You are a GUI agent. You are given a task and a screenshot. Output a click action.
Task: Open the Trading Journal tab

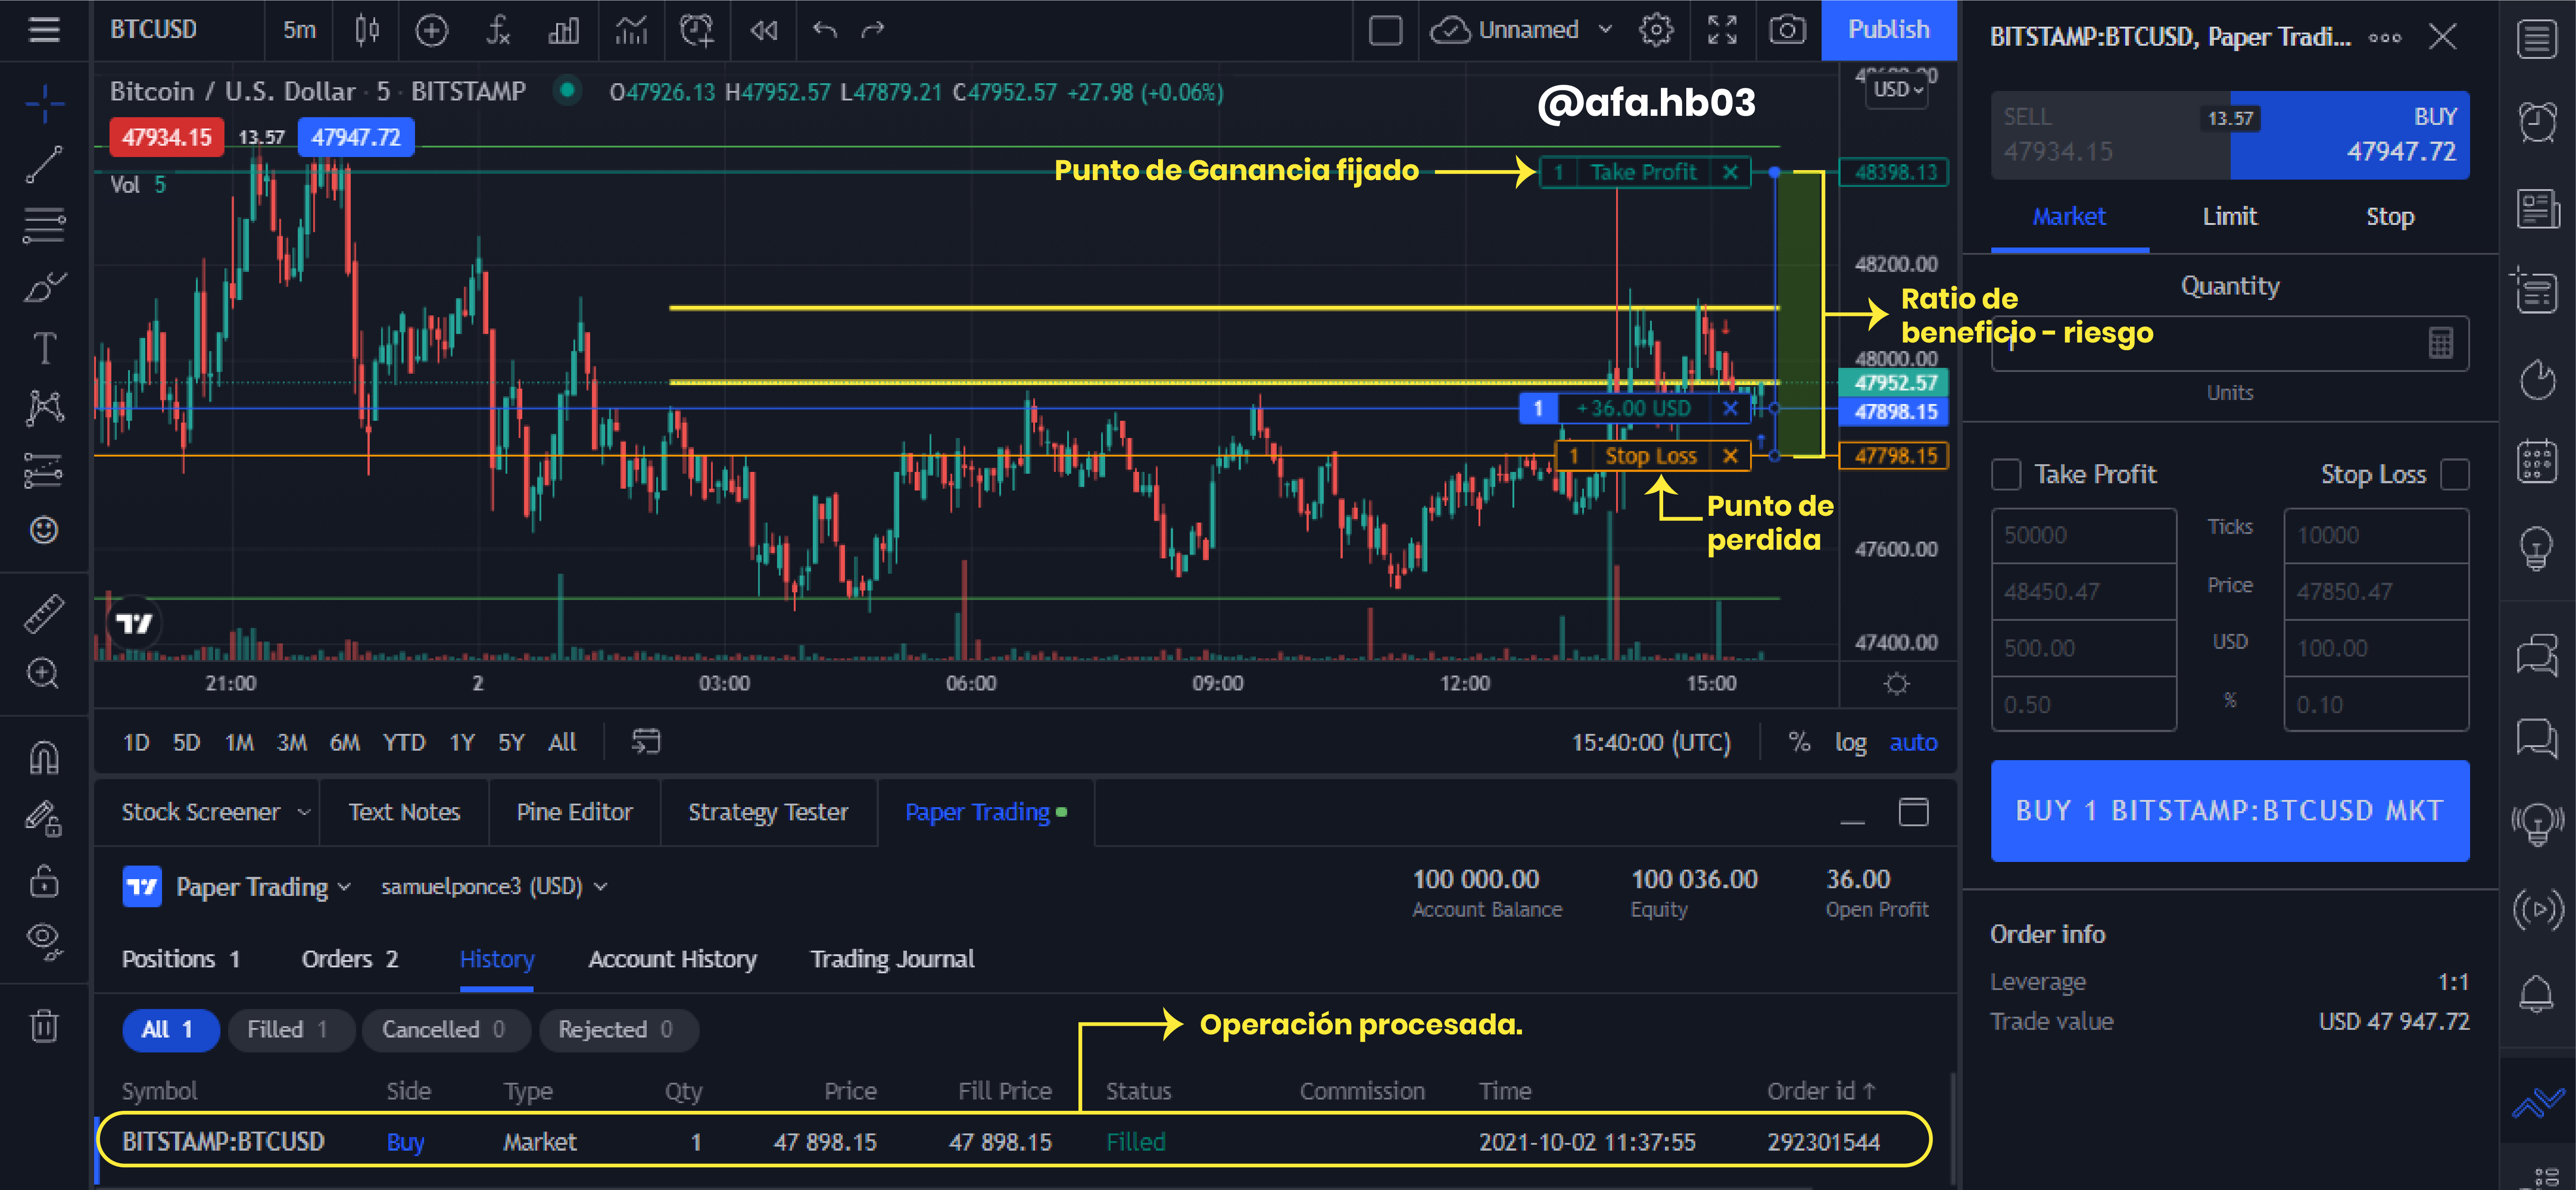[892, 960]
